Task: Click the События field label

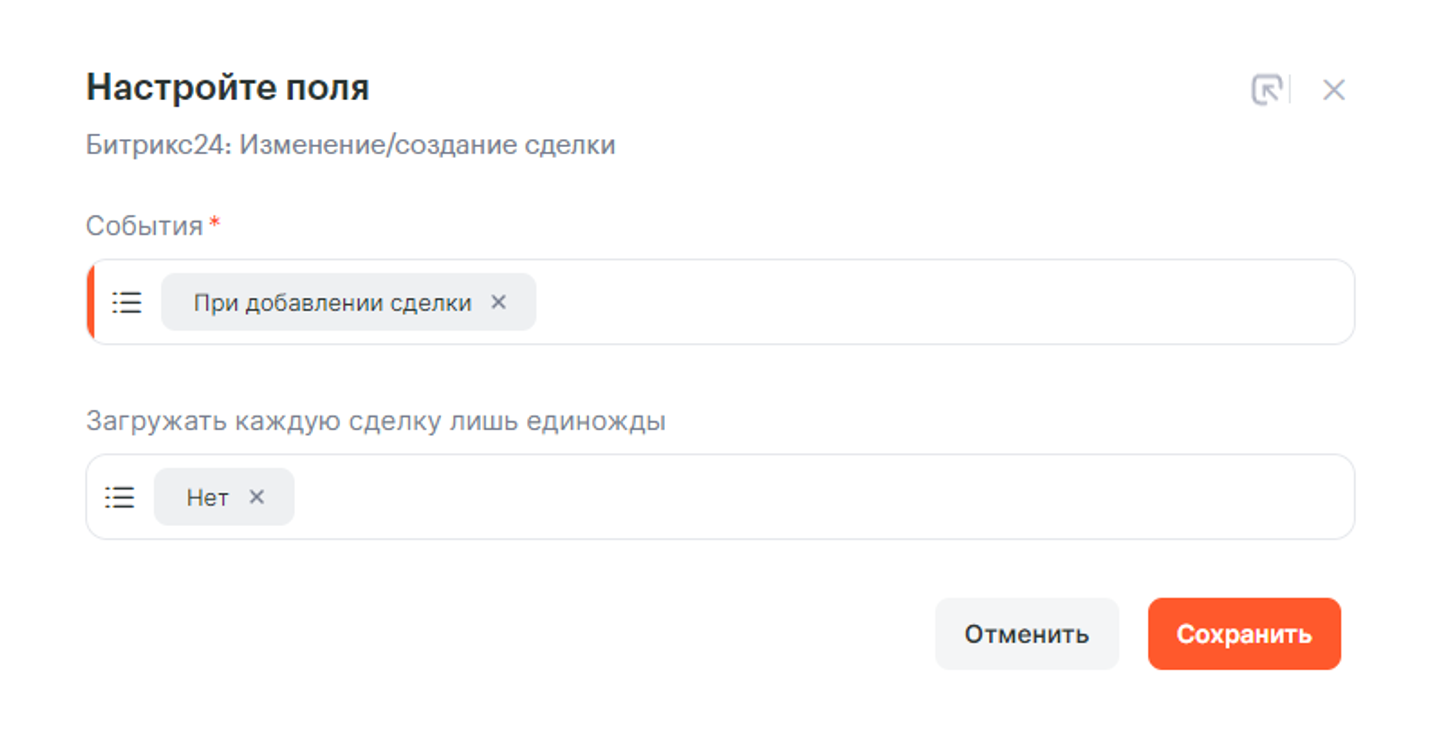Action: pos(144,226)
